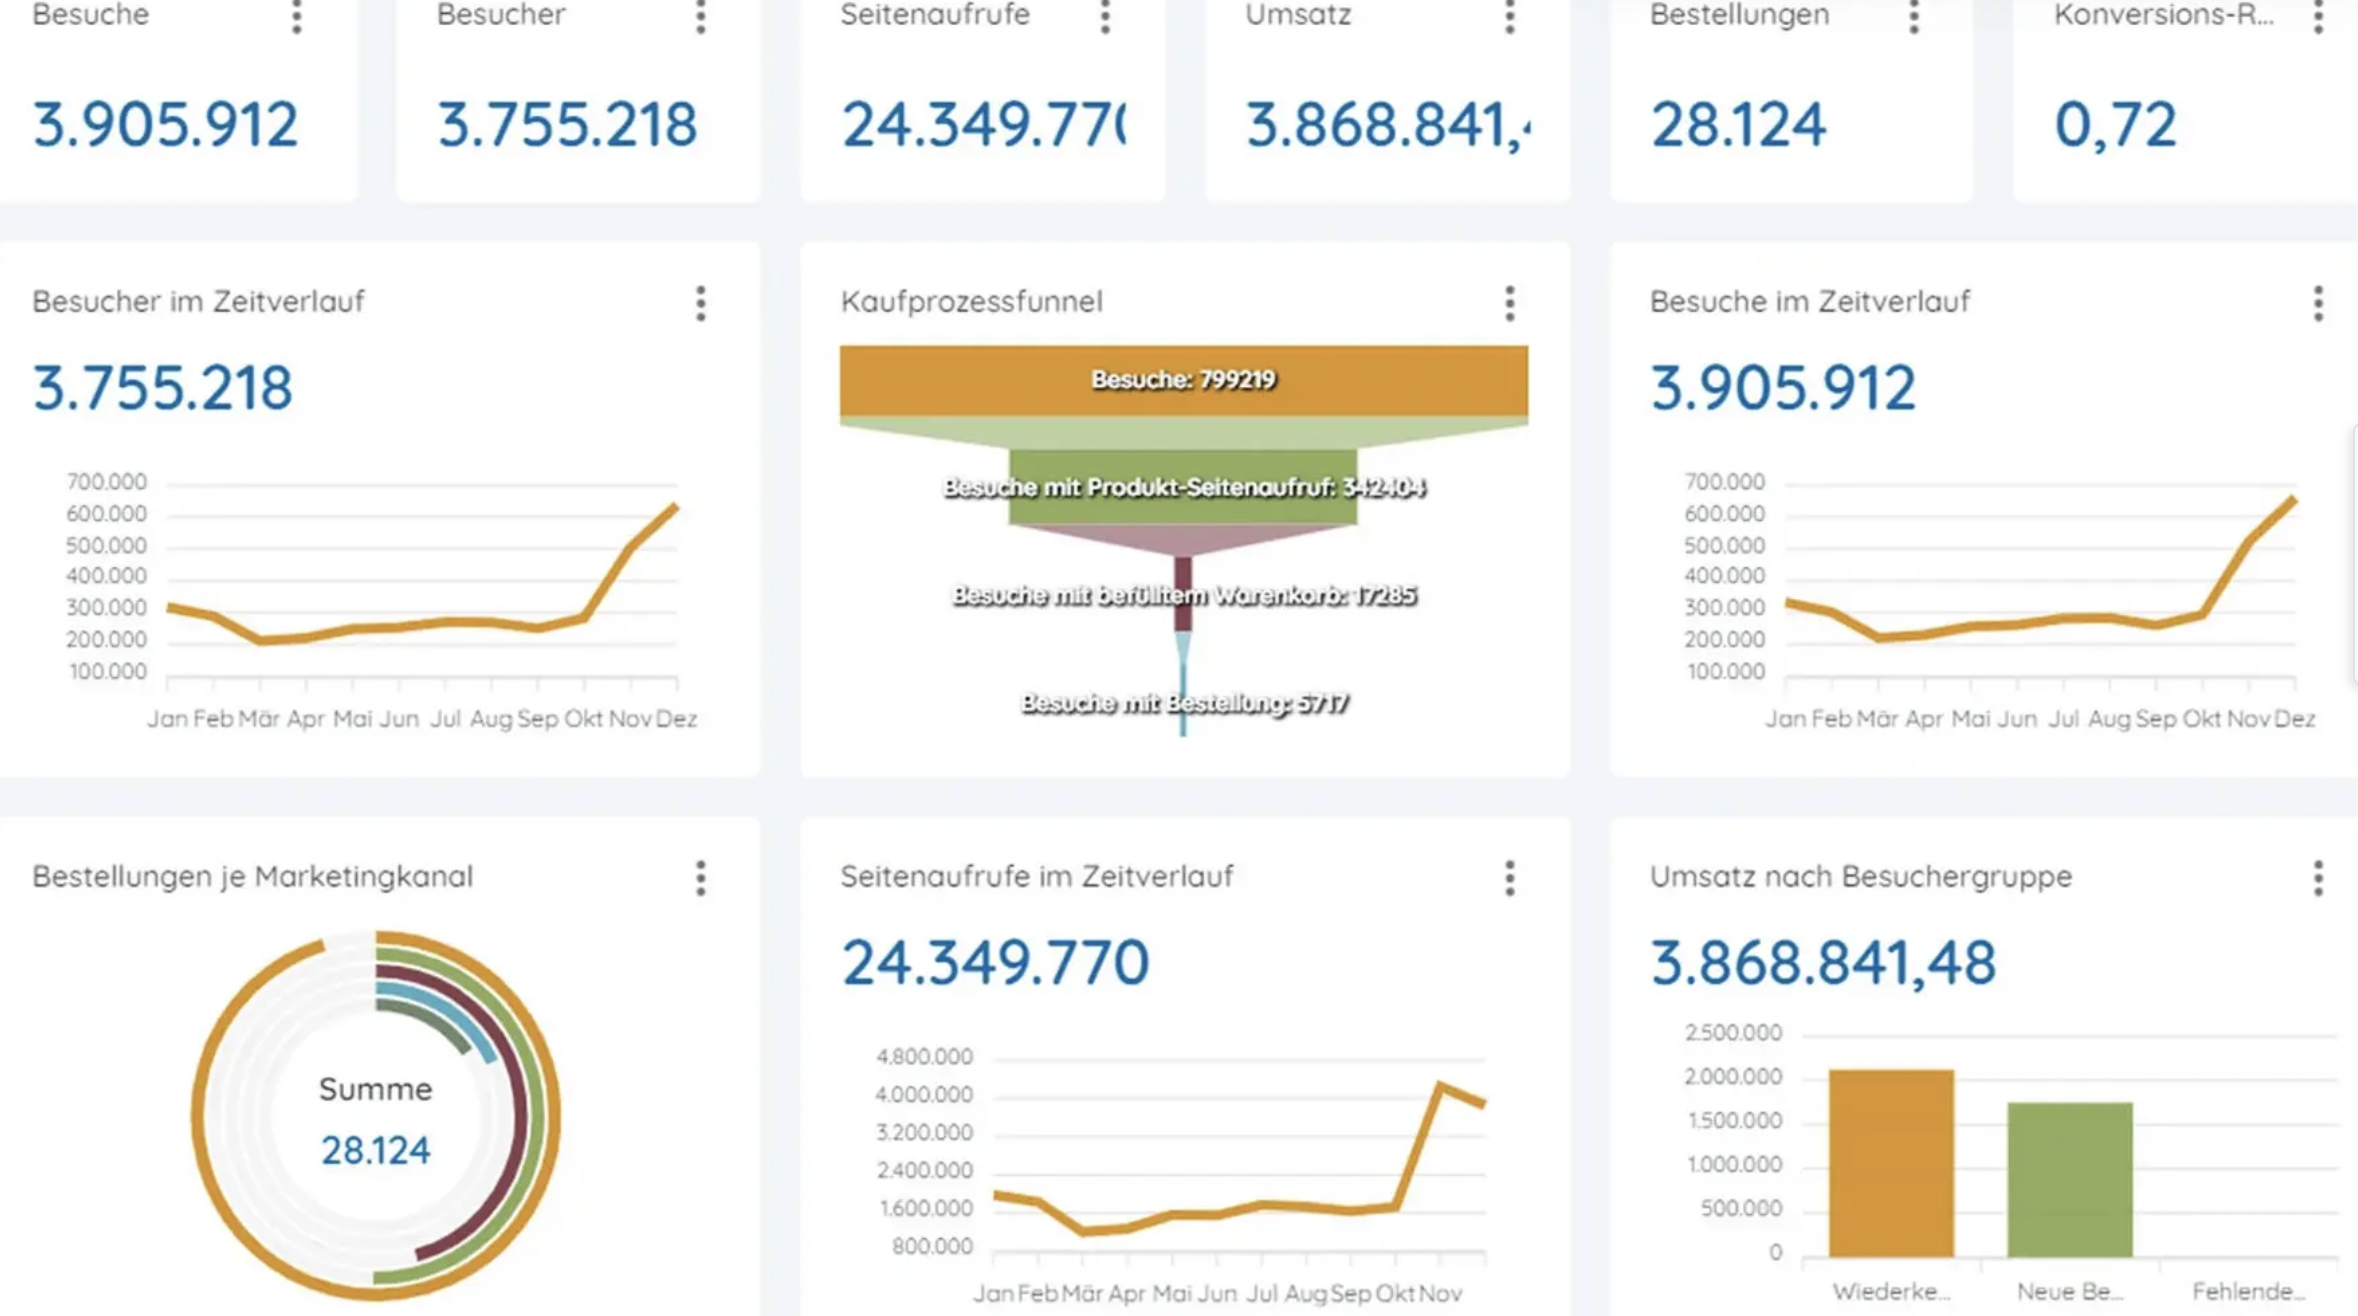Click the 'Fehlende...' axis label in Umsatz chart
The height and width of the screenshot is (1316, 2358).
pos(2249,1291)
